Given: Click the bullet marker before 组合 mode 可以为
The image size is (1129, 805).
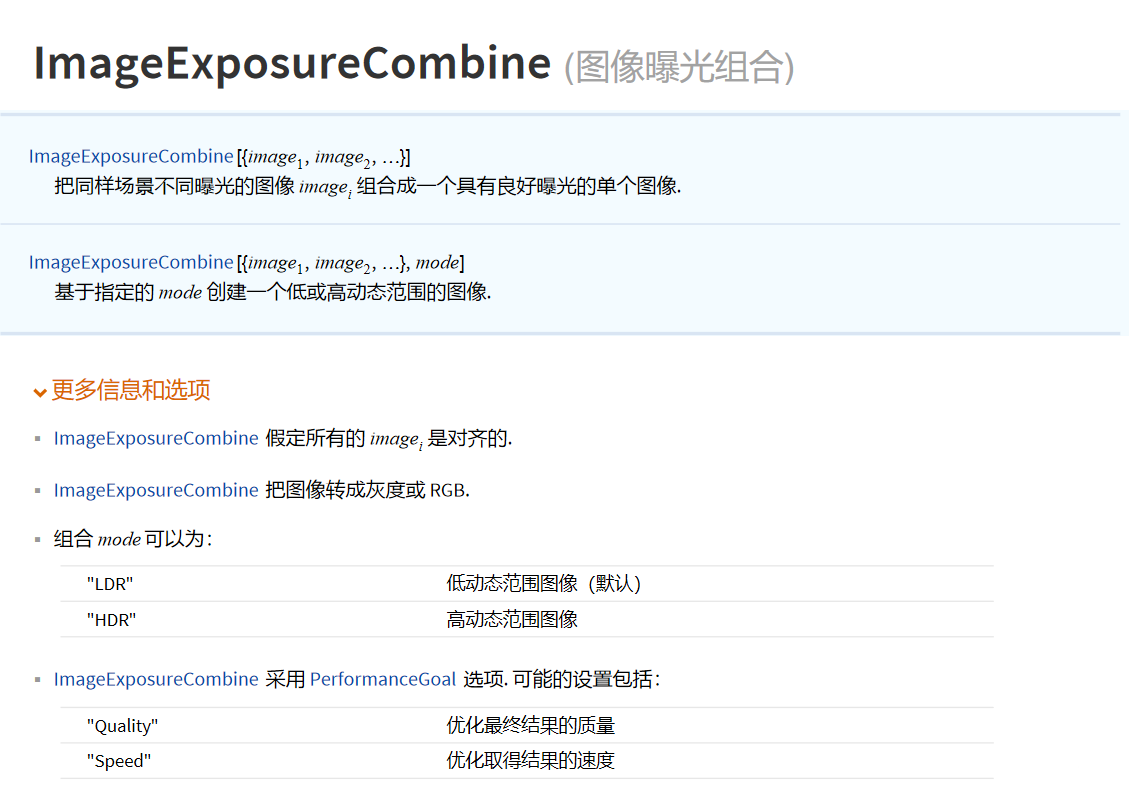Looking at the screenshot, I should 37,540.
